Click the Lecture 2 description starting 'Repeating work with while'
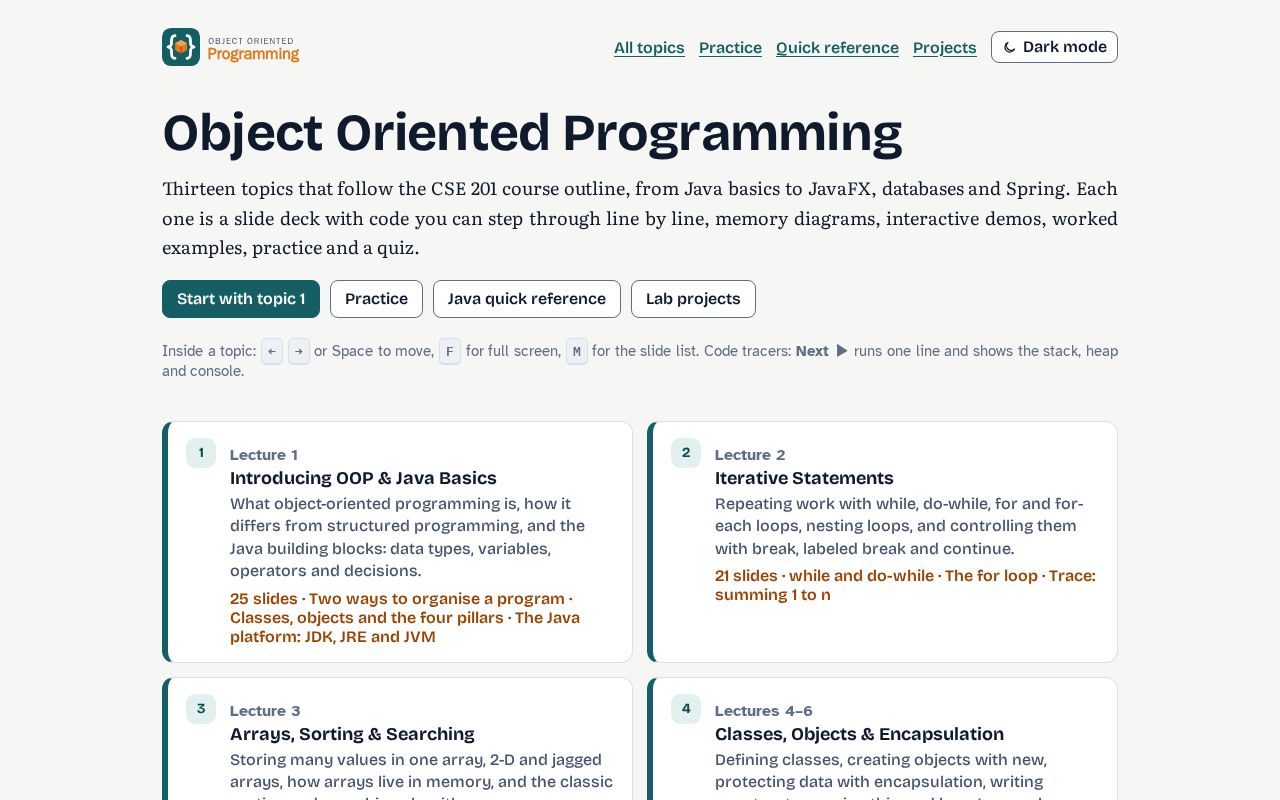Screen dimensions: 1280x800 pos(899,526)
